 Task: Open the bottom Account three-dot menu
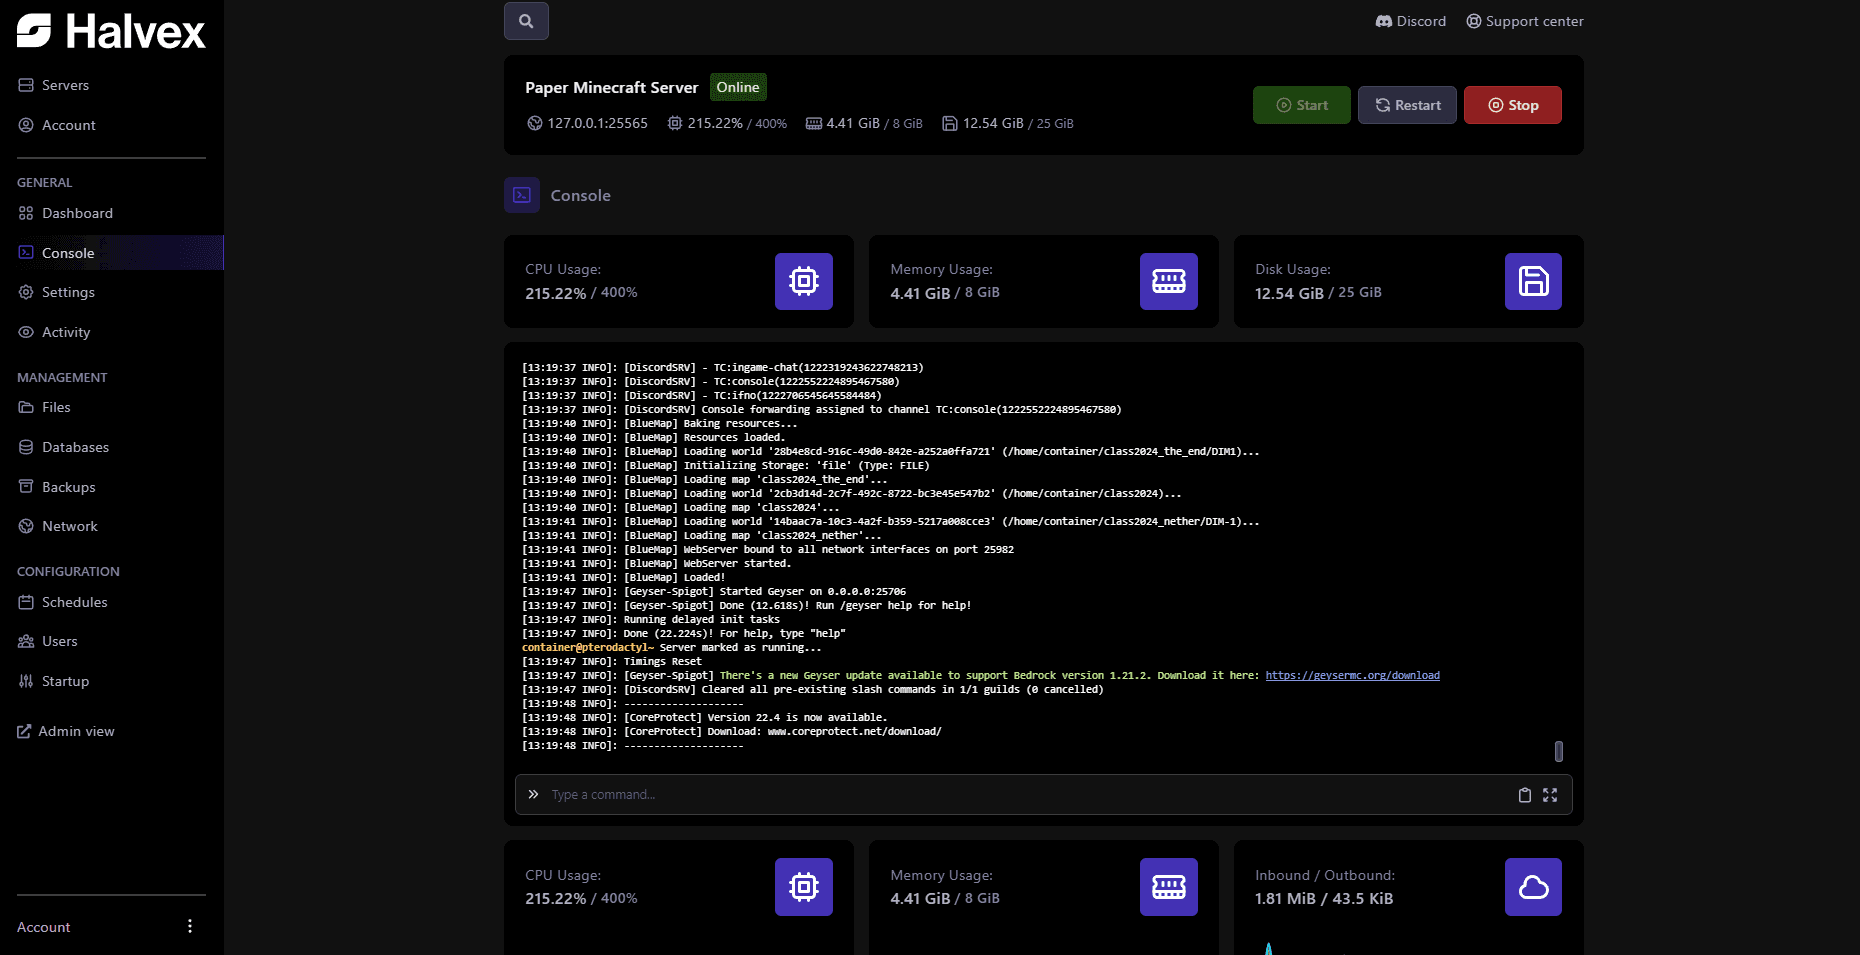(190, 926)
